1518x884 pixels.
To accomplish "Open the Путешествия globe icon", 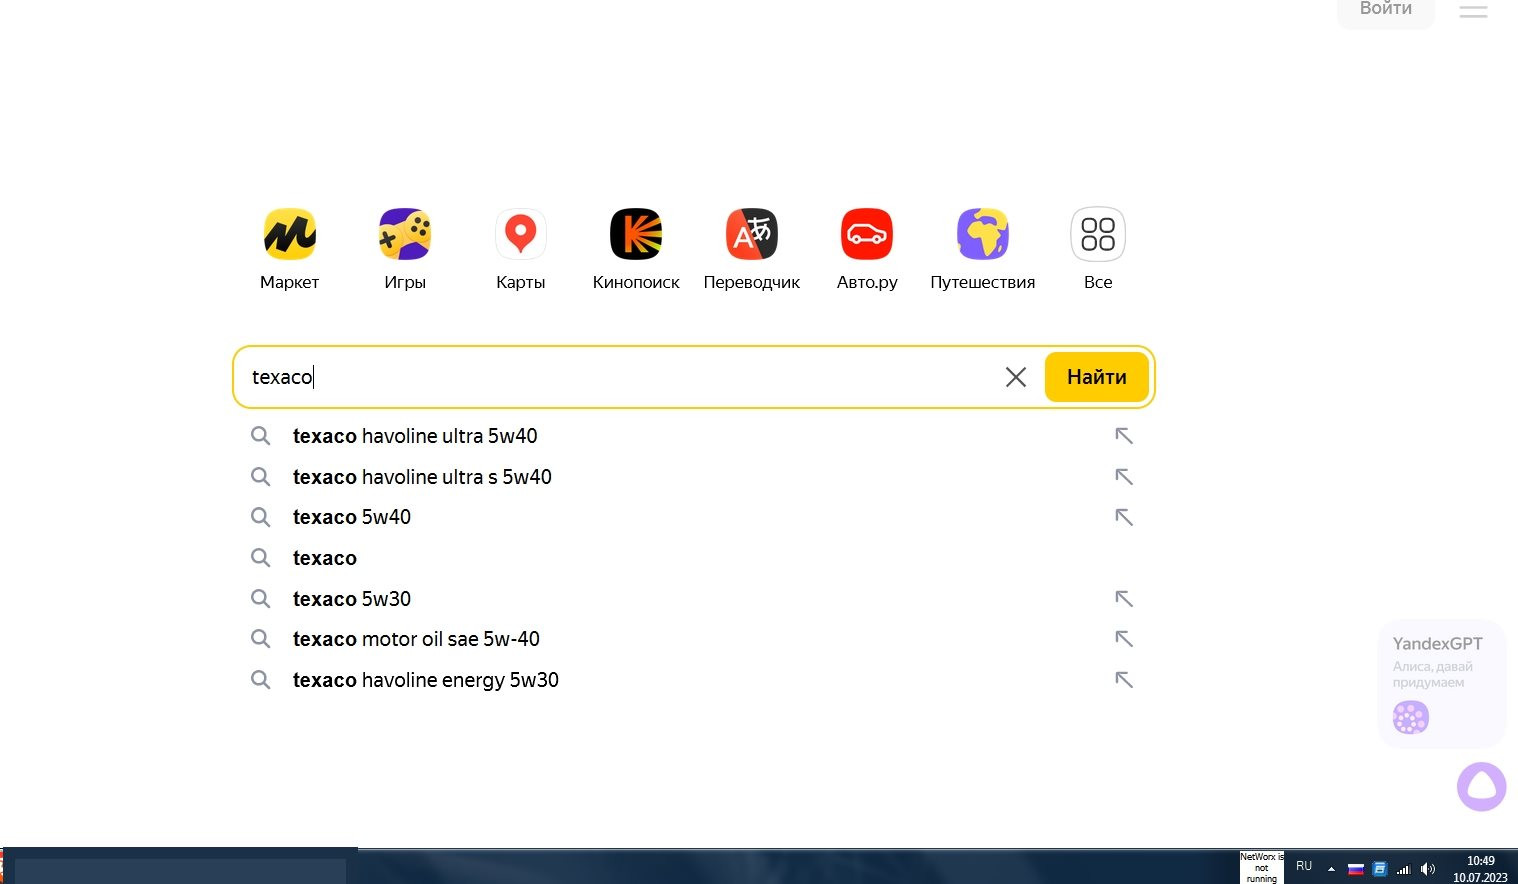I will (x=983, y=234).
